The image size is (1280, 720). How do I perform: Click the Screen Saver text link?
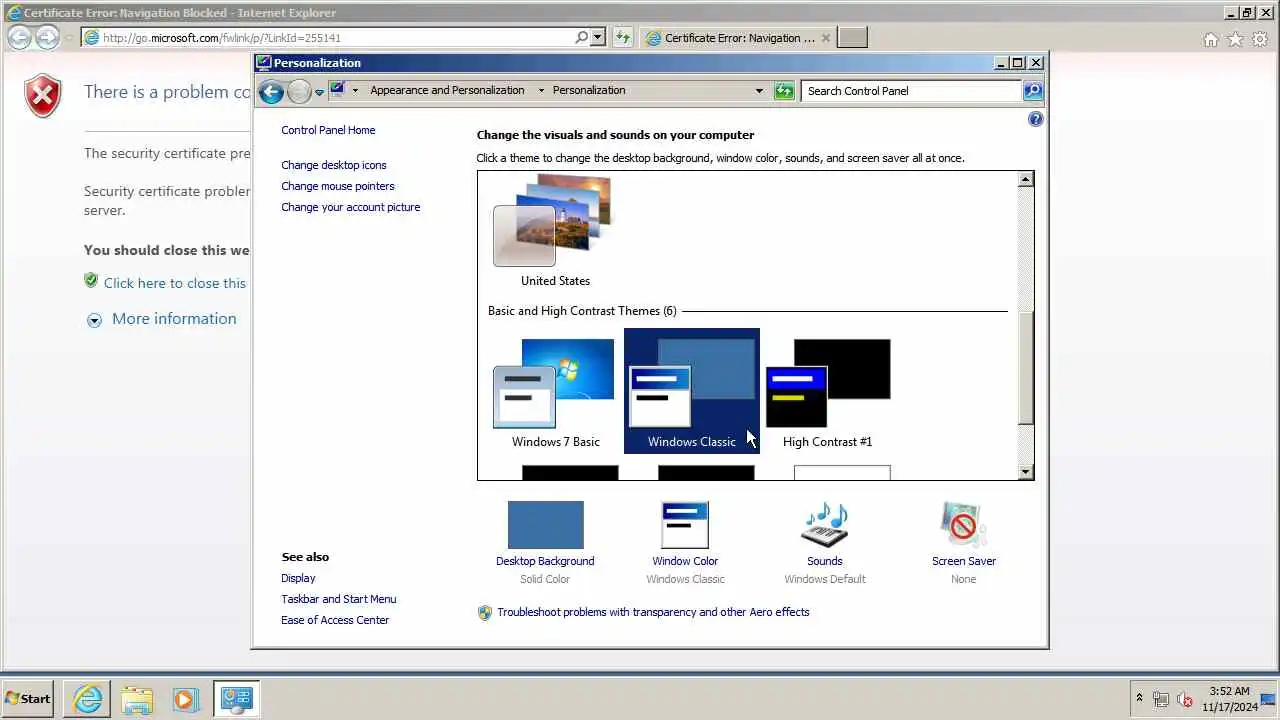(964, 561)
